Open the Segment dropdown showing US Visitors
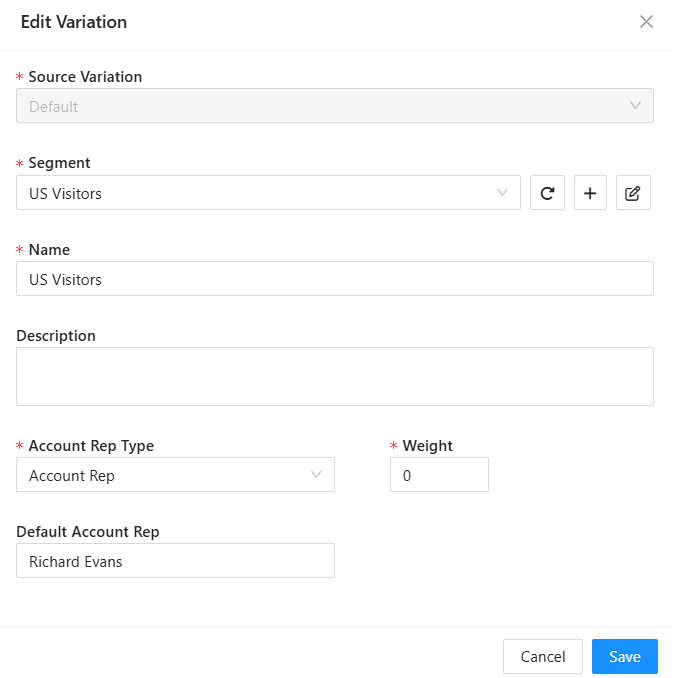This screenshot has height=678, width=676. tap(268, 193)
